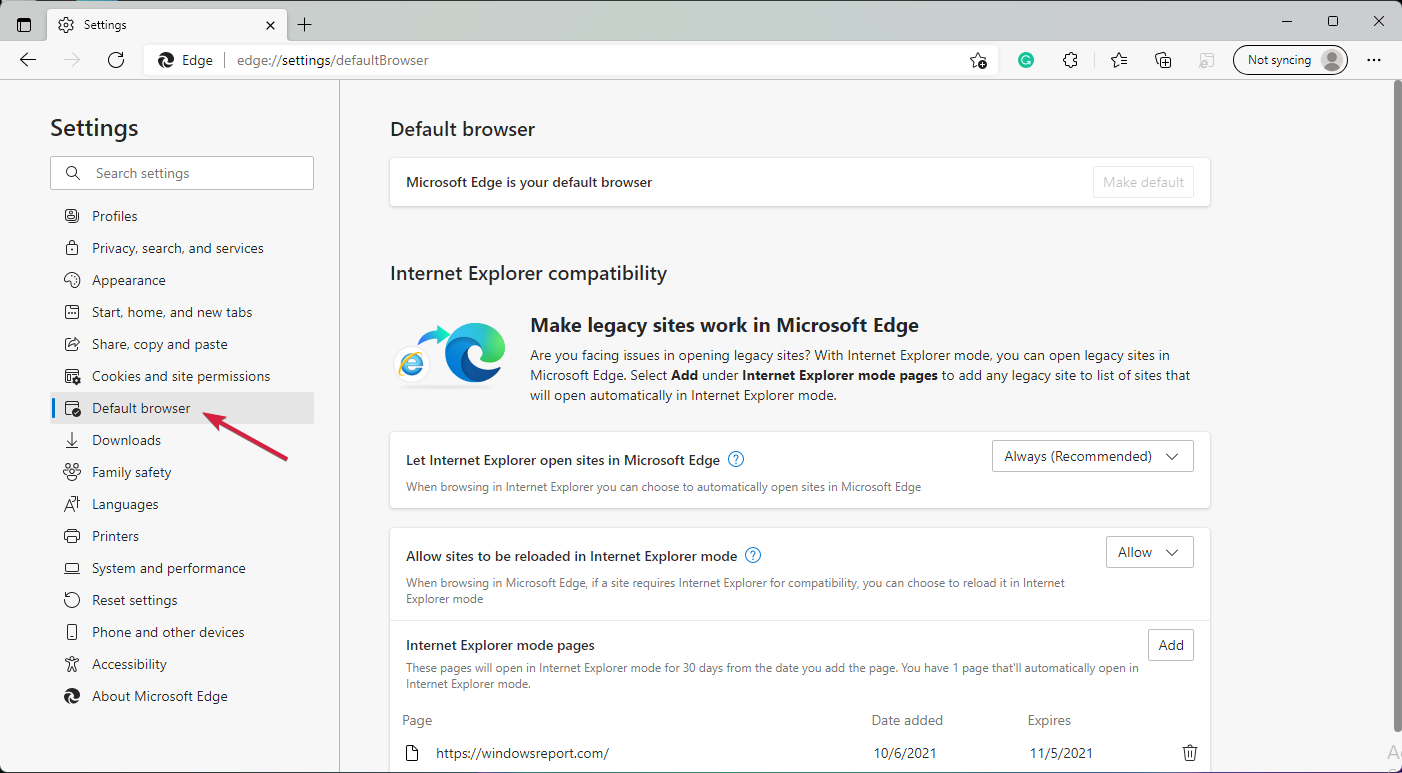This screenshot has height=773, width=1402.
Task: Select the Privacy, search, and services section
Action: (x=178, y=247)
